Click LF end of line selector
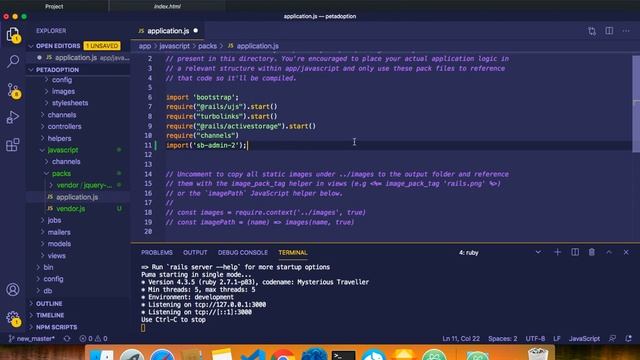 click(x=557, y=338)
